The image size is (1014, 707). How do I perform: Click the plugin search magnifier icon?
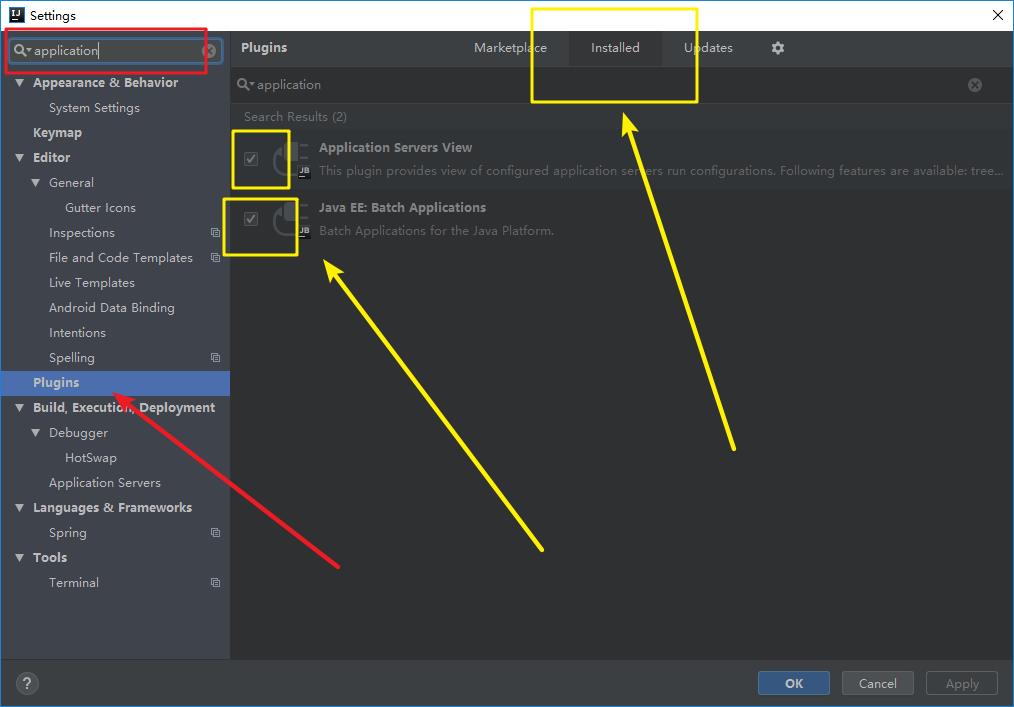click(245, 85)
